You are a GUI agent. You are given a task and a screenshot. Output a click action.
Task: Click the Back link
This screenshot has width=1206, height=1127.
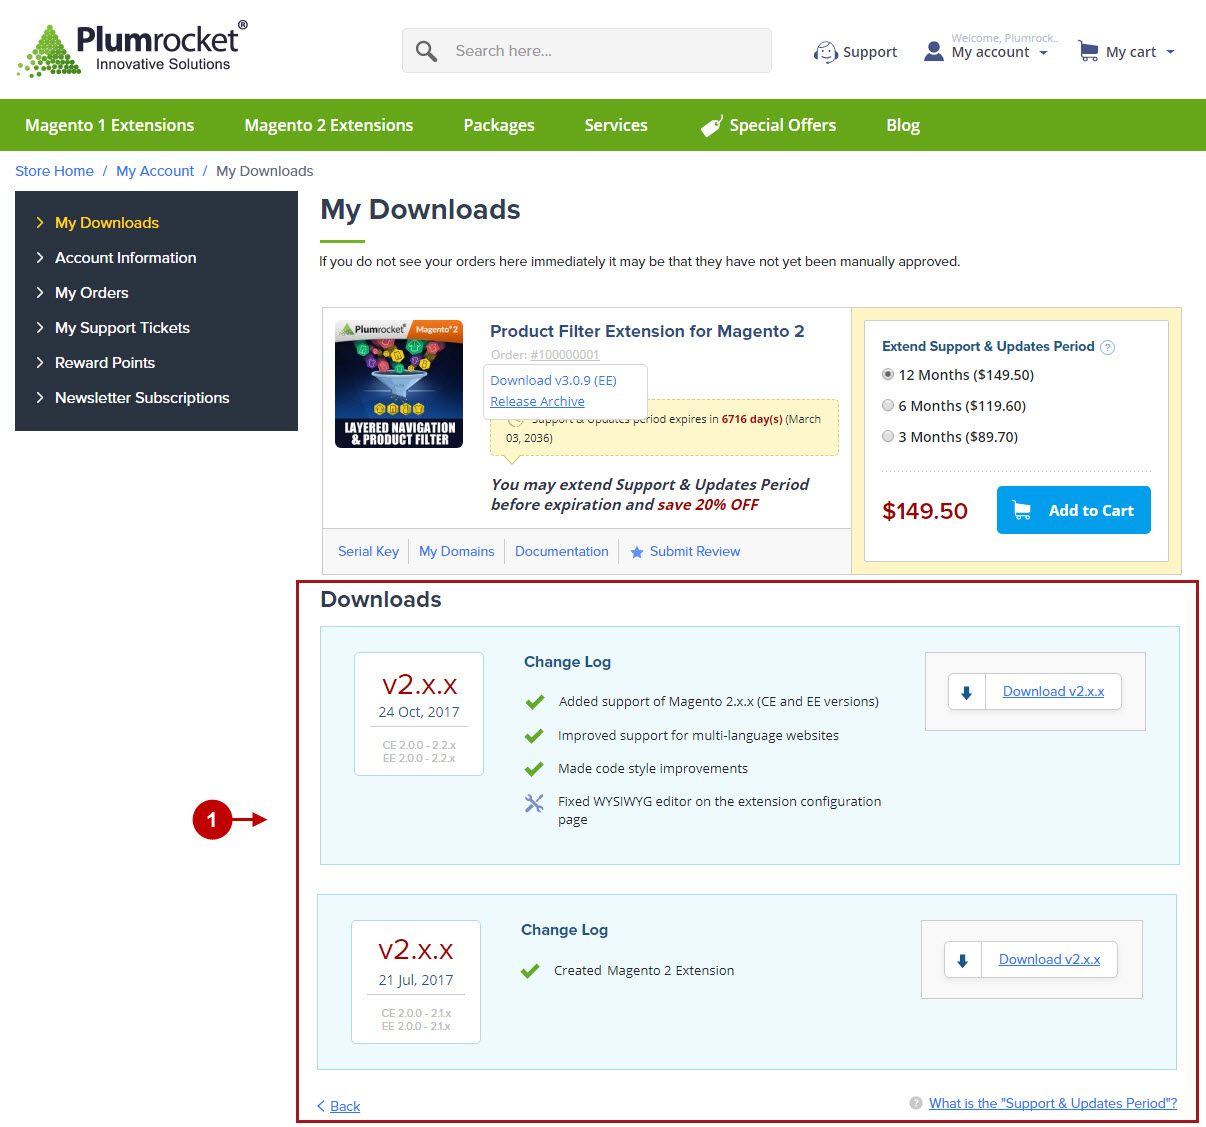point(345,1106)
